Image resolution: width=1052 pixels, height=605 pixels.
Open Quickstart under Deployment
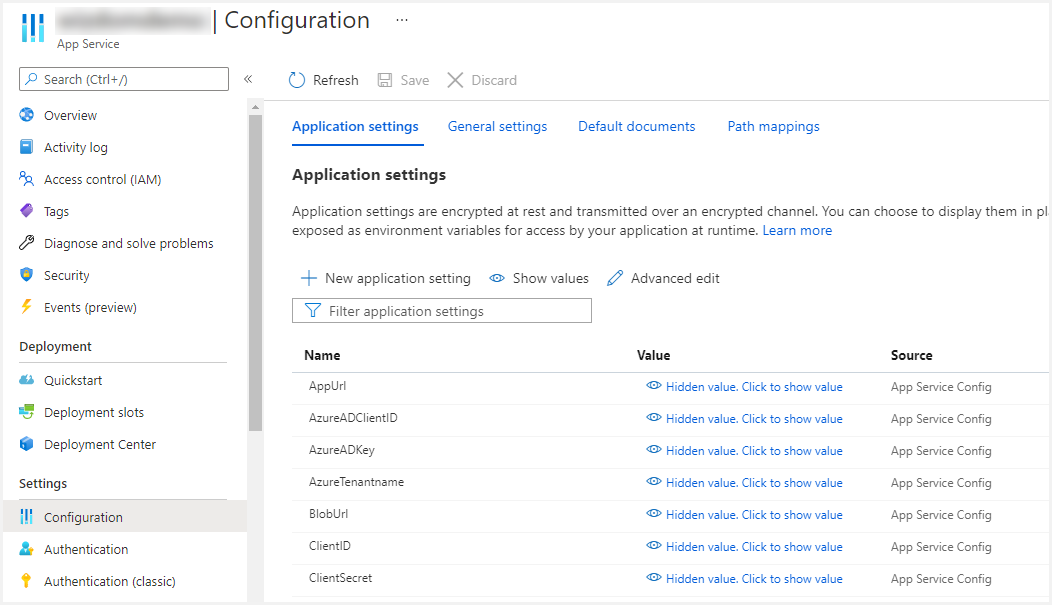[x=72, y=380]
